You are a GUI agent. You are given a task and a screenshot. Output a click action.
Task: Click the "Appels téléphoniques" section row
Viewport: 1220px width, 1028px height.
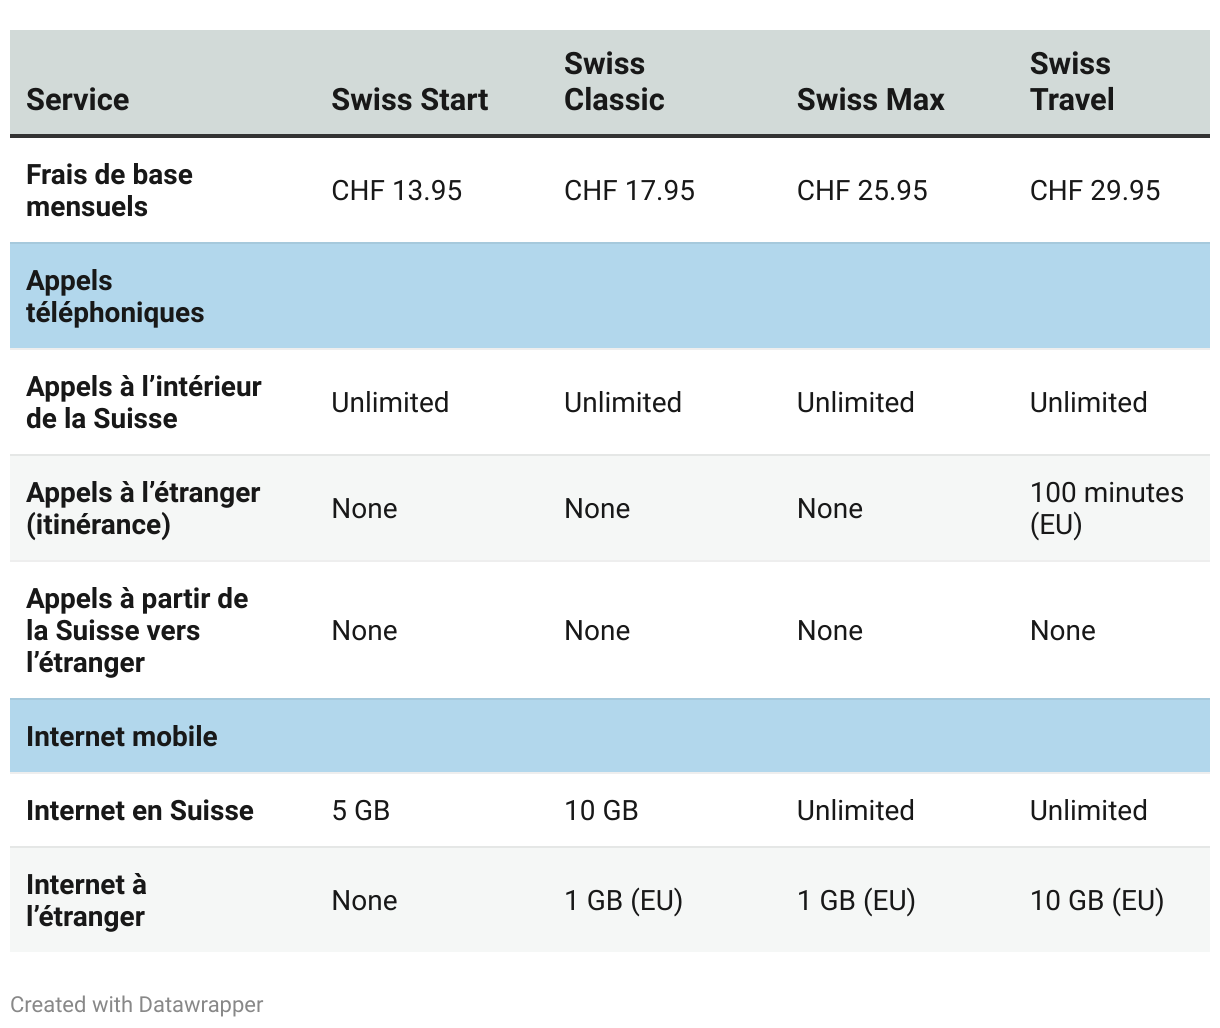click(115, 296)
